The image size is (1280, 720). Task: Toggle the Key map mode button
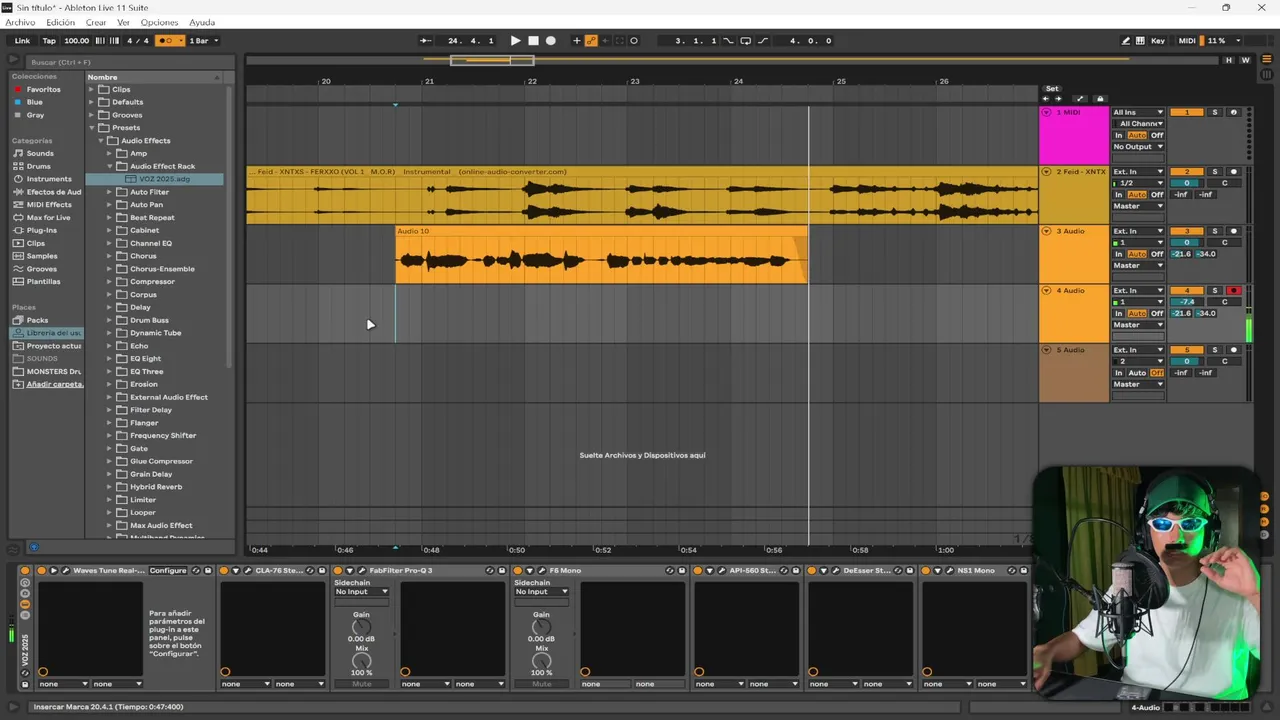click(x=1158, y=41)
